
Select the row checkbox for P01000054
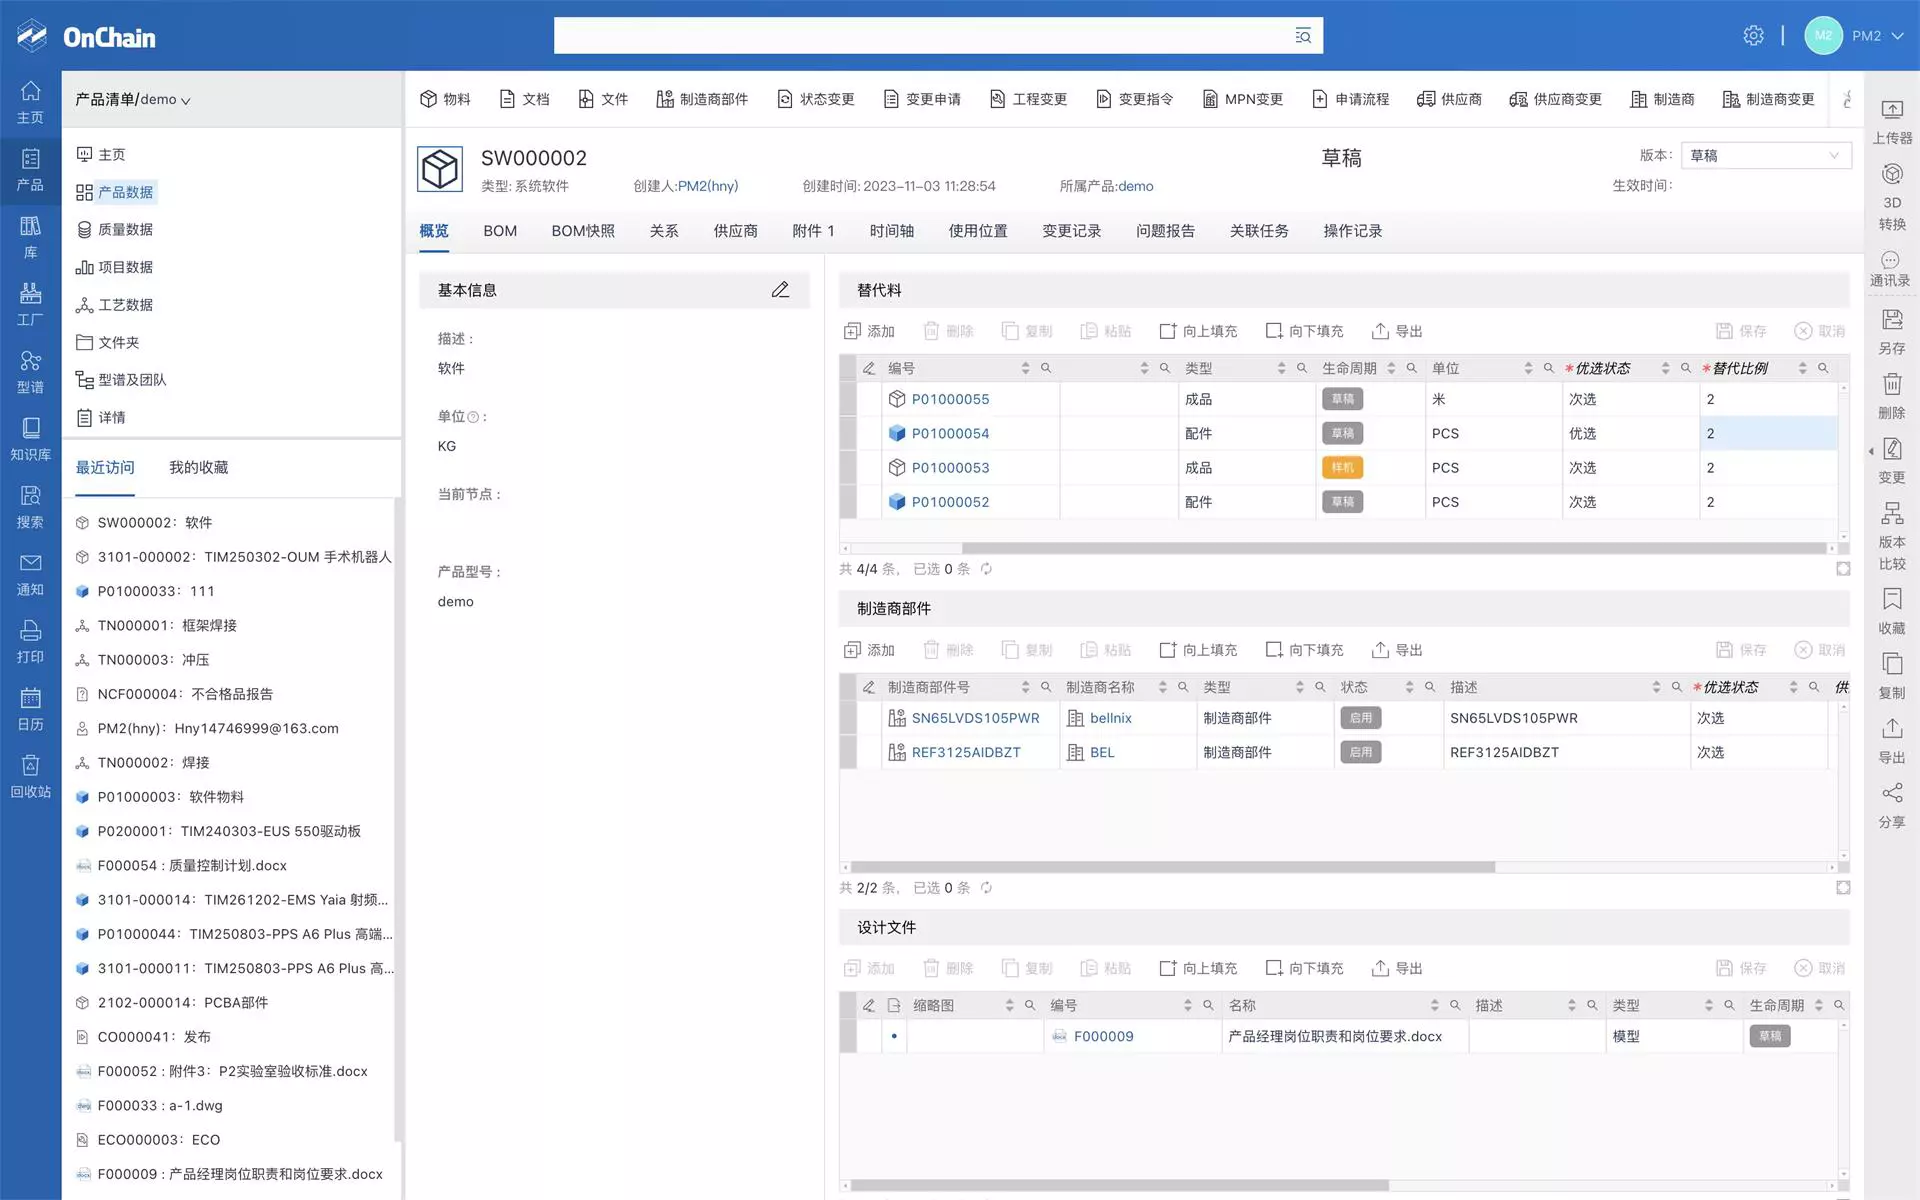point(848,433)
